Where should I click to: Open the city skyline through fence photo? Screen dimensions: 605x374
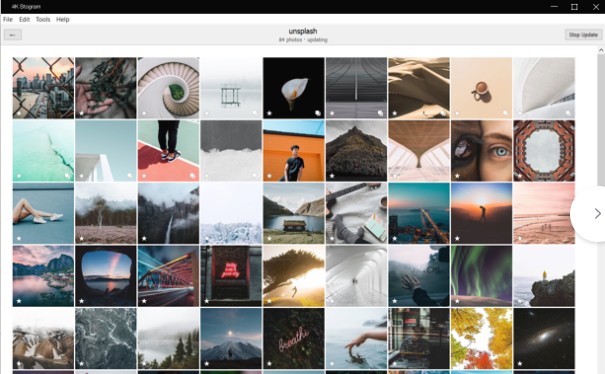[43, 88]
